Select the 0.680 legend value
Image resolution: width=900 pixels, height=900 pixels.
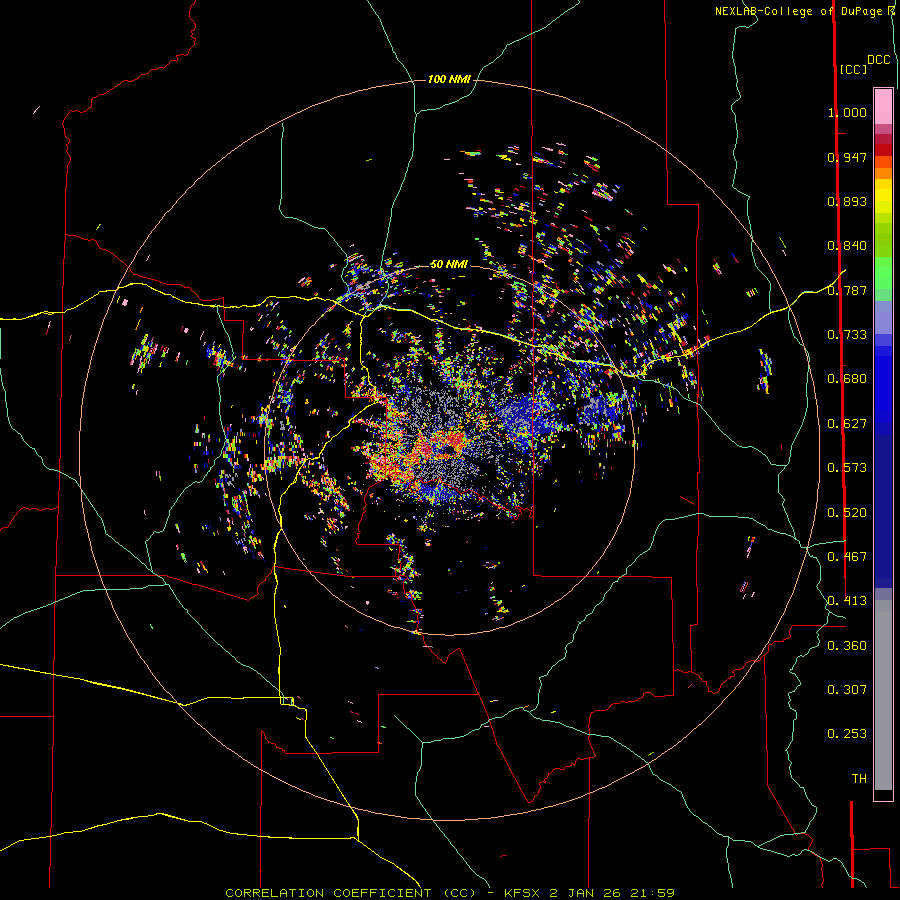click(847, 379)
